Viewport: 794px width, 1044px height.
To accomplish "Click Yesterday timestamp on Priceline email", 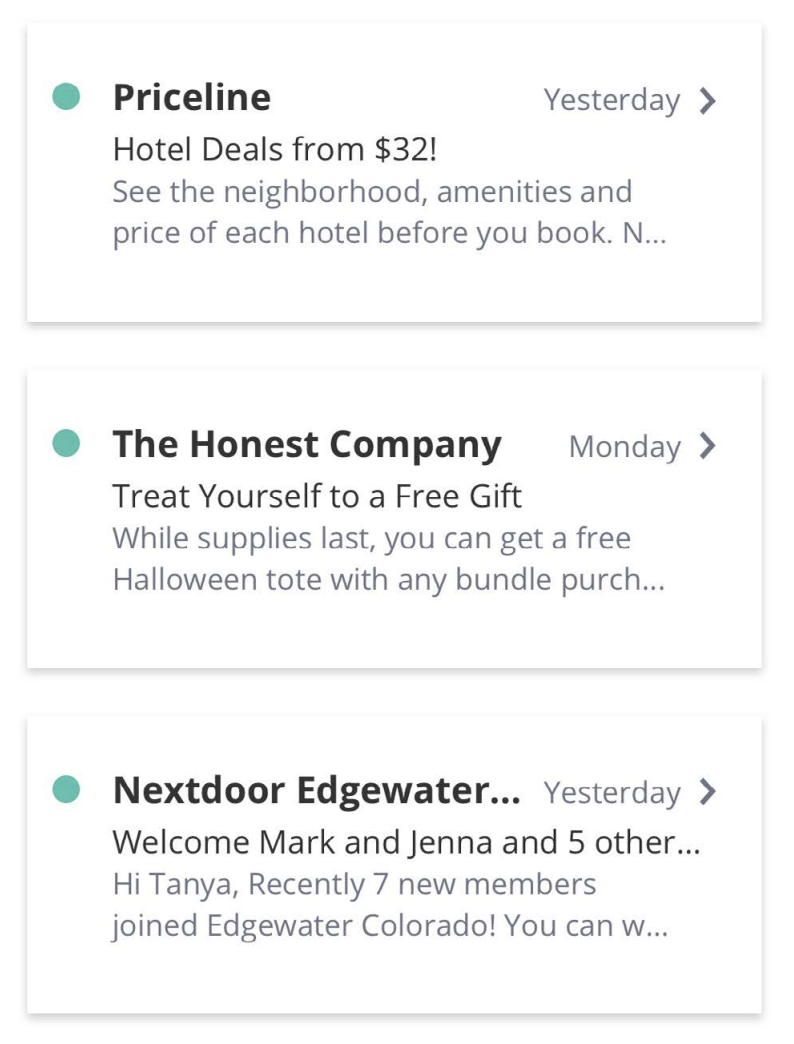I will tap(611, 100).
